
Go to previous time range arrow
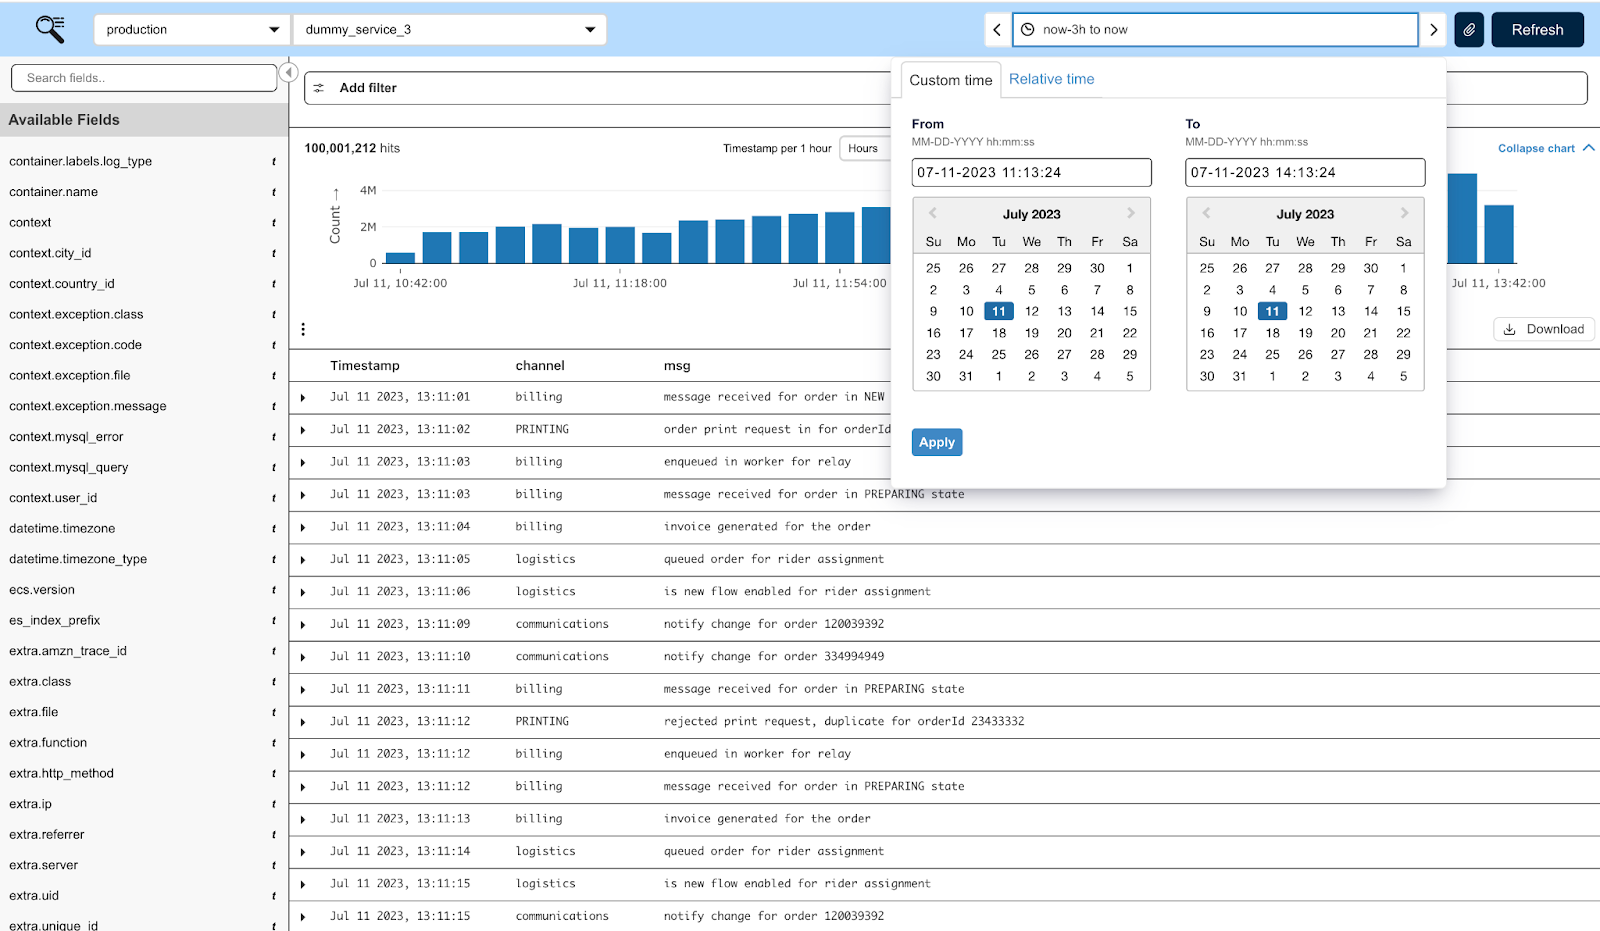(x=997, y=30)
